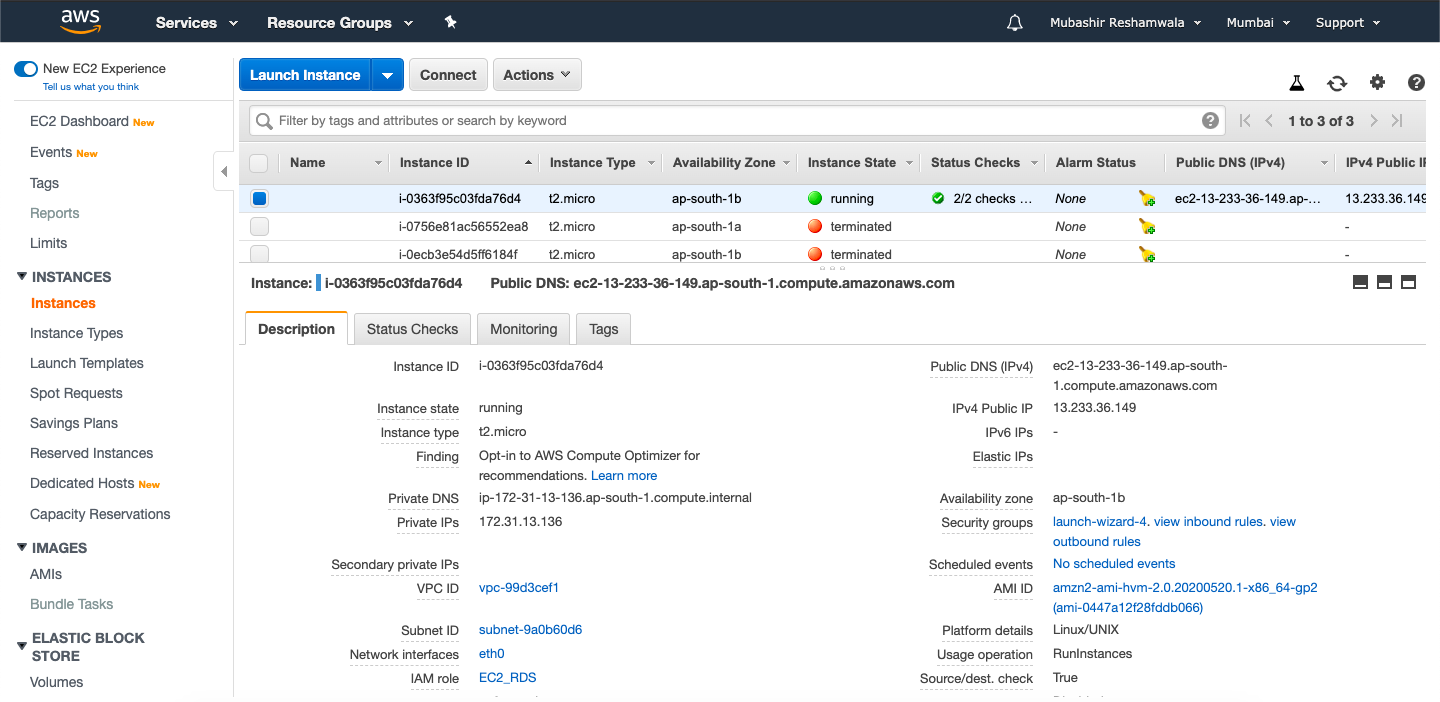Add alarm for instance i-0756e81ac56552ea8
Screen dimensions: 1440x702
tap(1147, 227)
